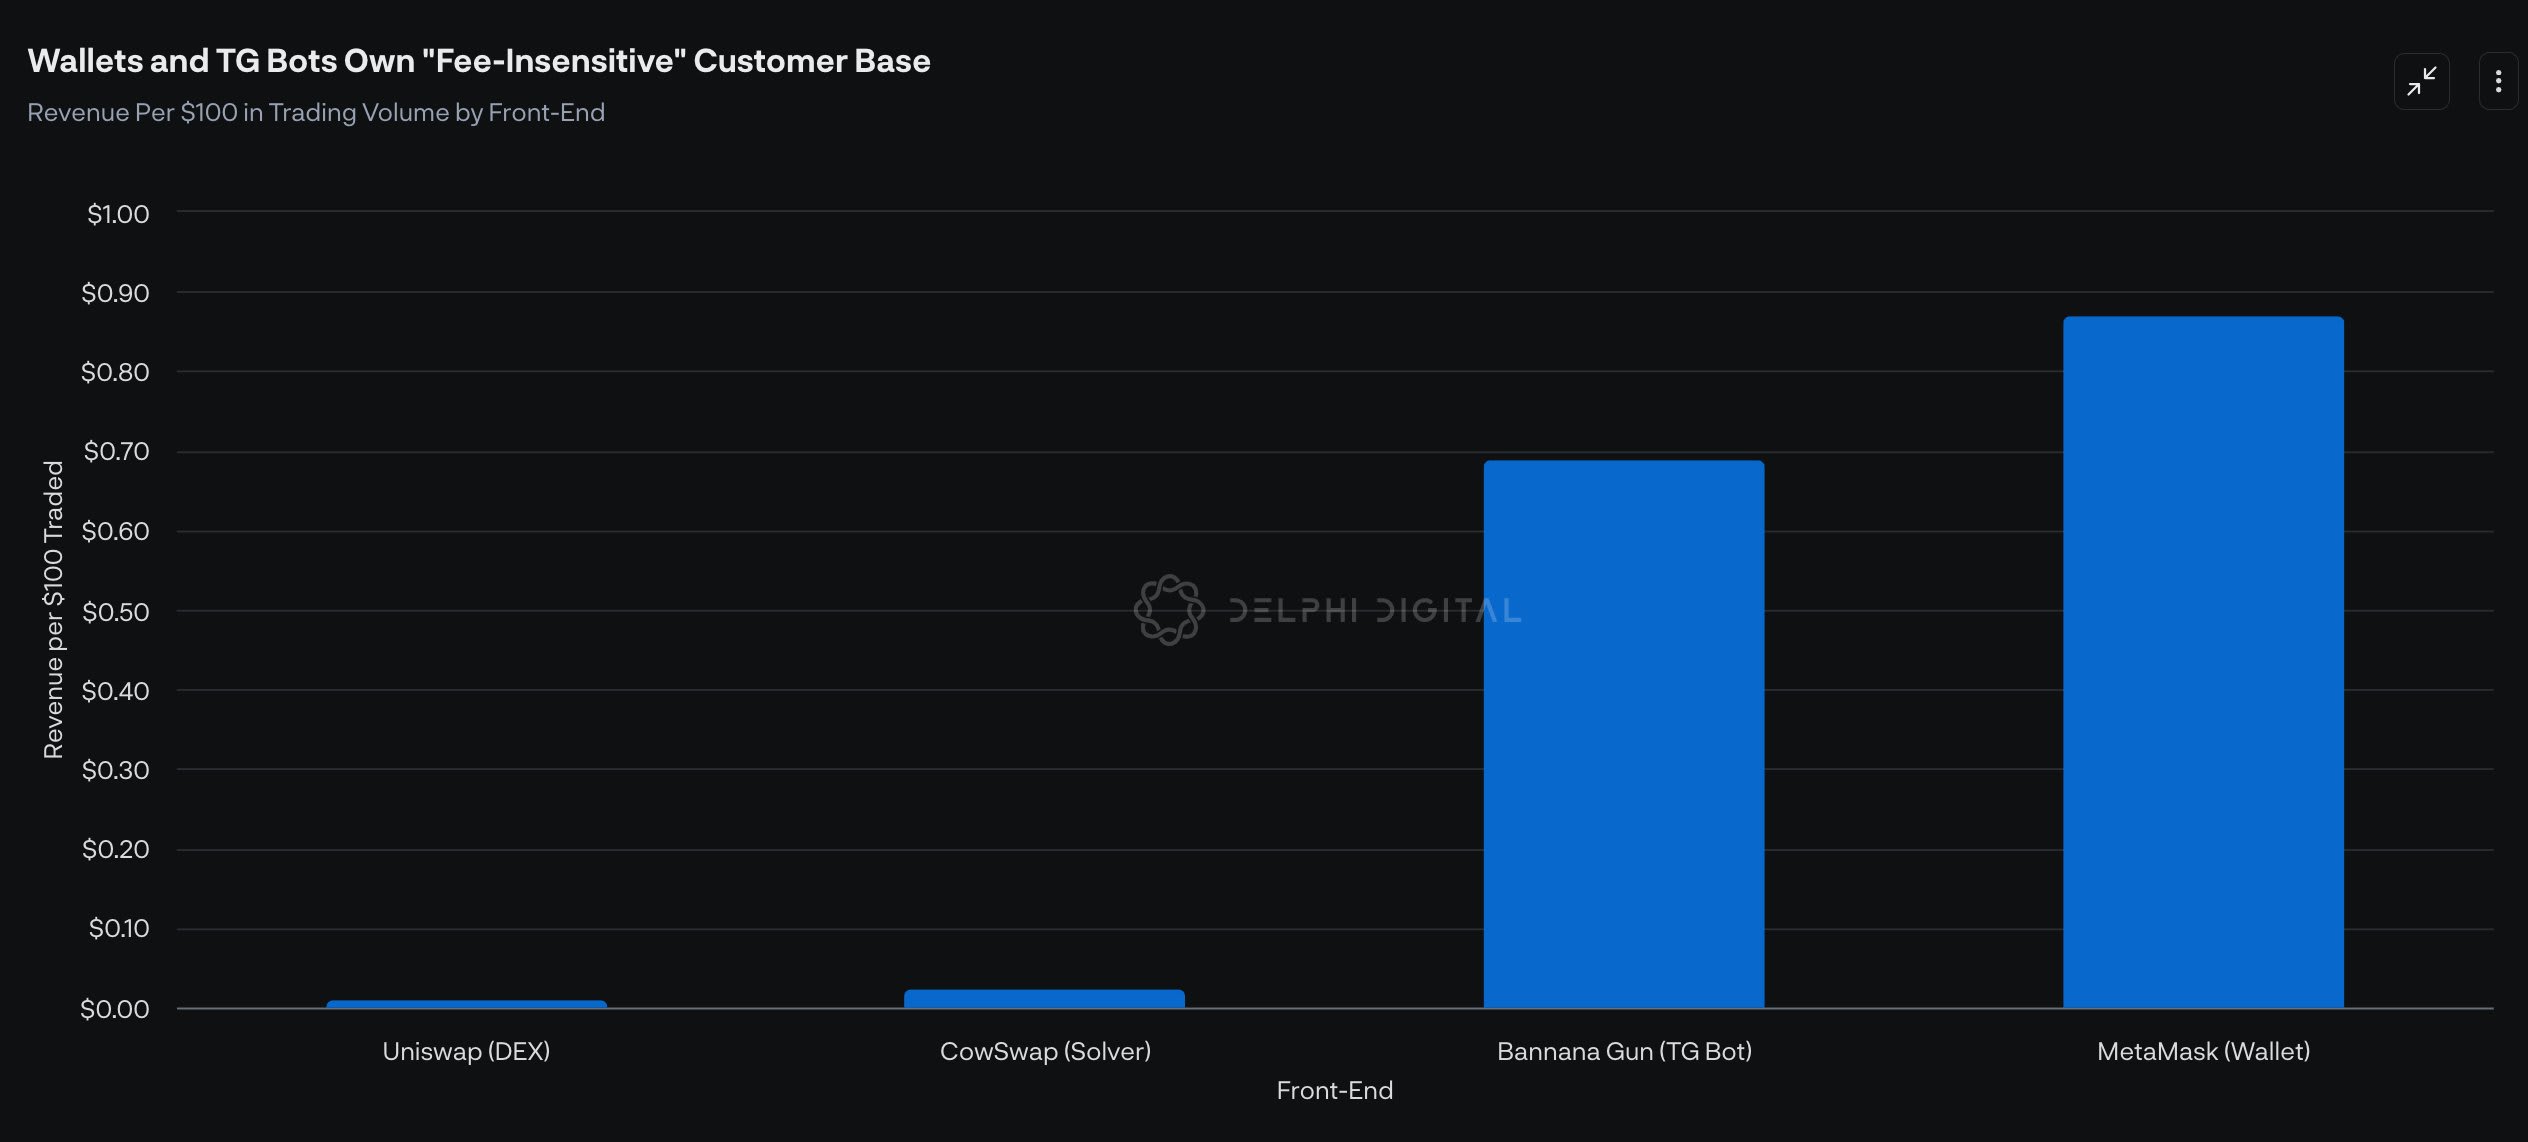Screen dimensions: 2528x1142
Task: Click the Delphi Digital logo watermark
Action: click(1168, 609)
